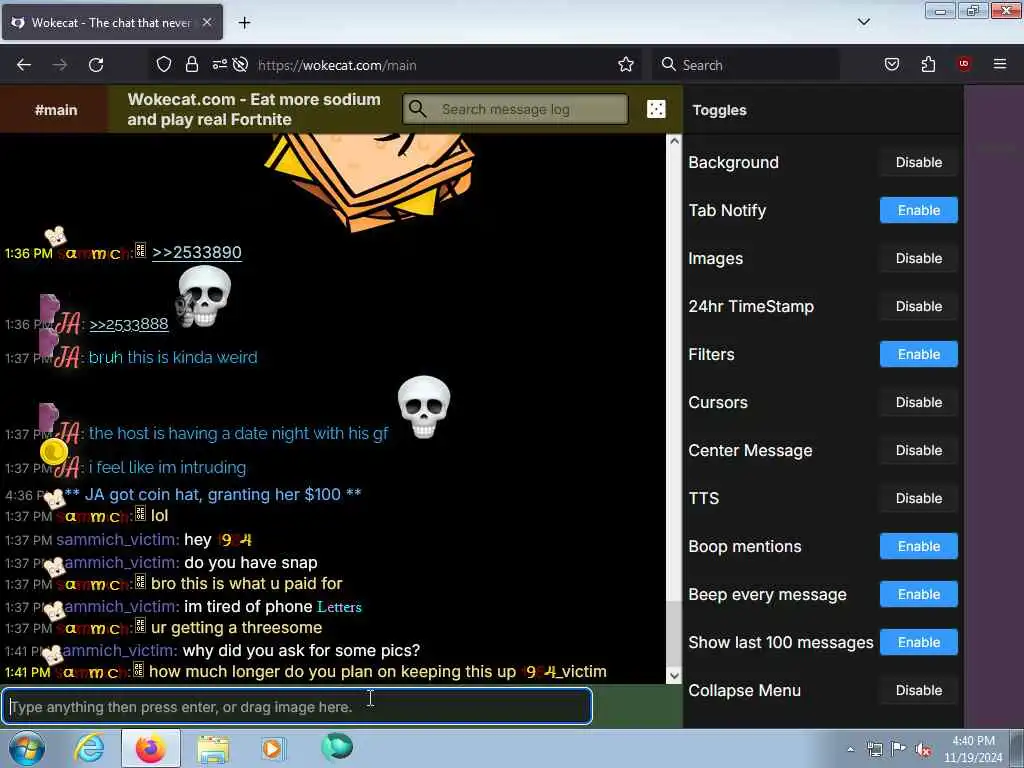Screen dimensions: 1024x768
Task: Enable Boop mentions
Action: point(918,546)
